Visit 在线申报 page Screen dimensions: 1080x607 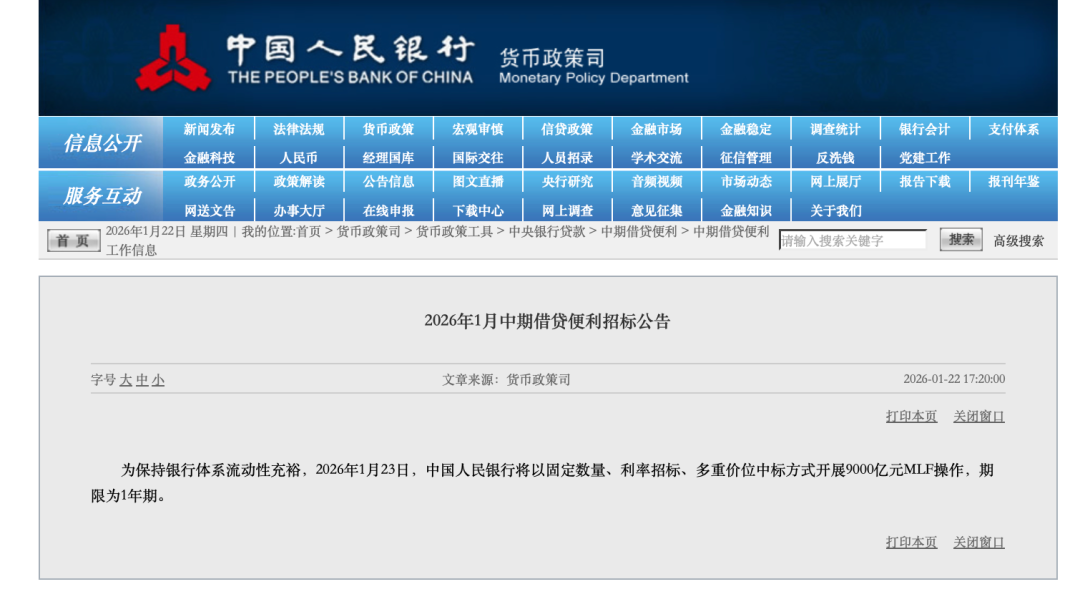388,211
